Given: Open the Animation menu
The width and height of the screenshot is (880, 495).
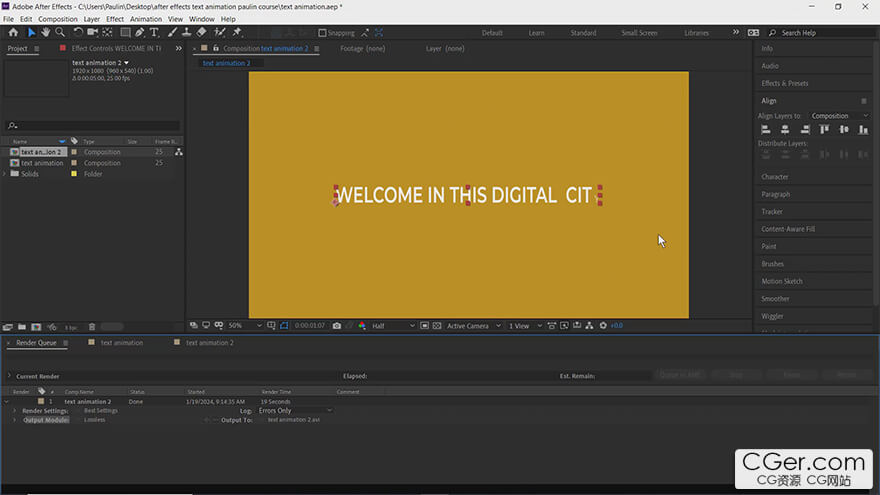Looking at the screenshot, I should 146,19.
